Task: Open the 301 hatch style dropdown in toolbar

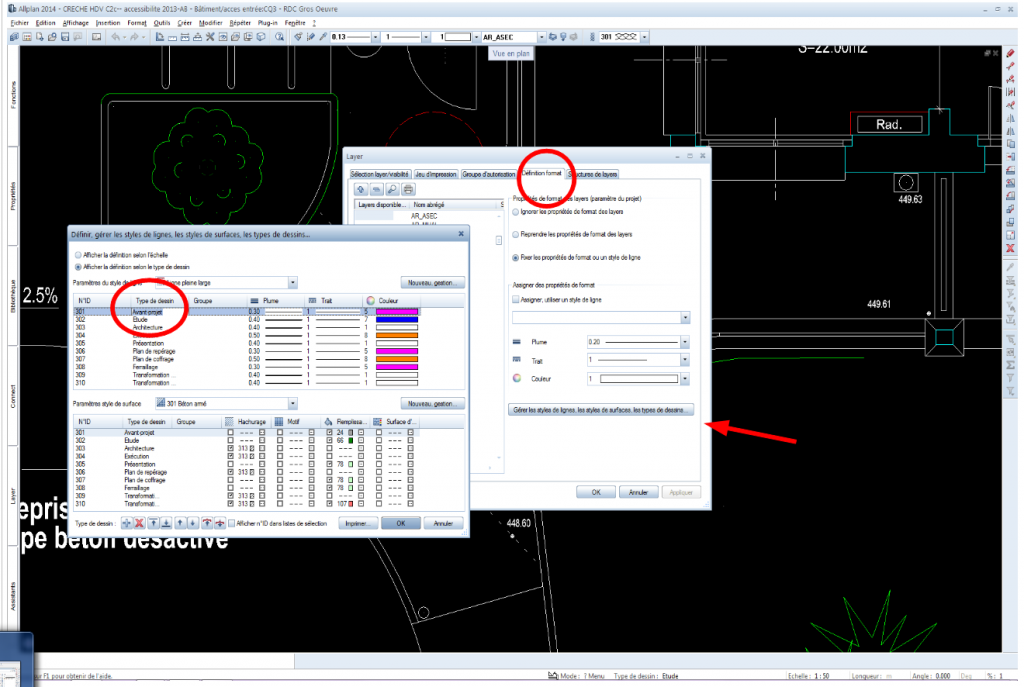Action: 645,37
